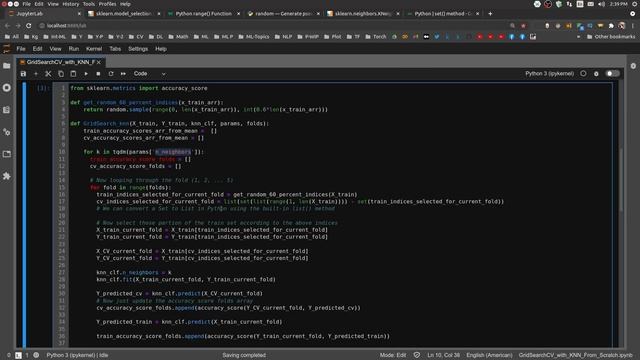Switch kernel via Python 3 (ipykernel) label

[x=549, y=73]
